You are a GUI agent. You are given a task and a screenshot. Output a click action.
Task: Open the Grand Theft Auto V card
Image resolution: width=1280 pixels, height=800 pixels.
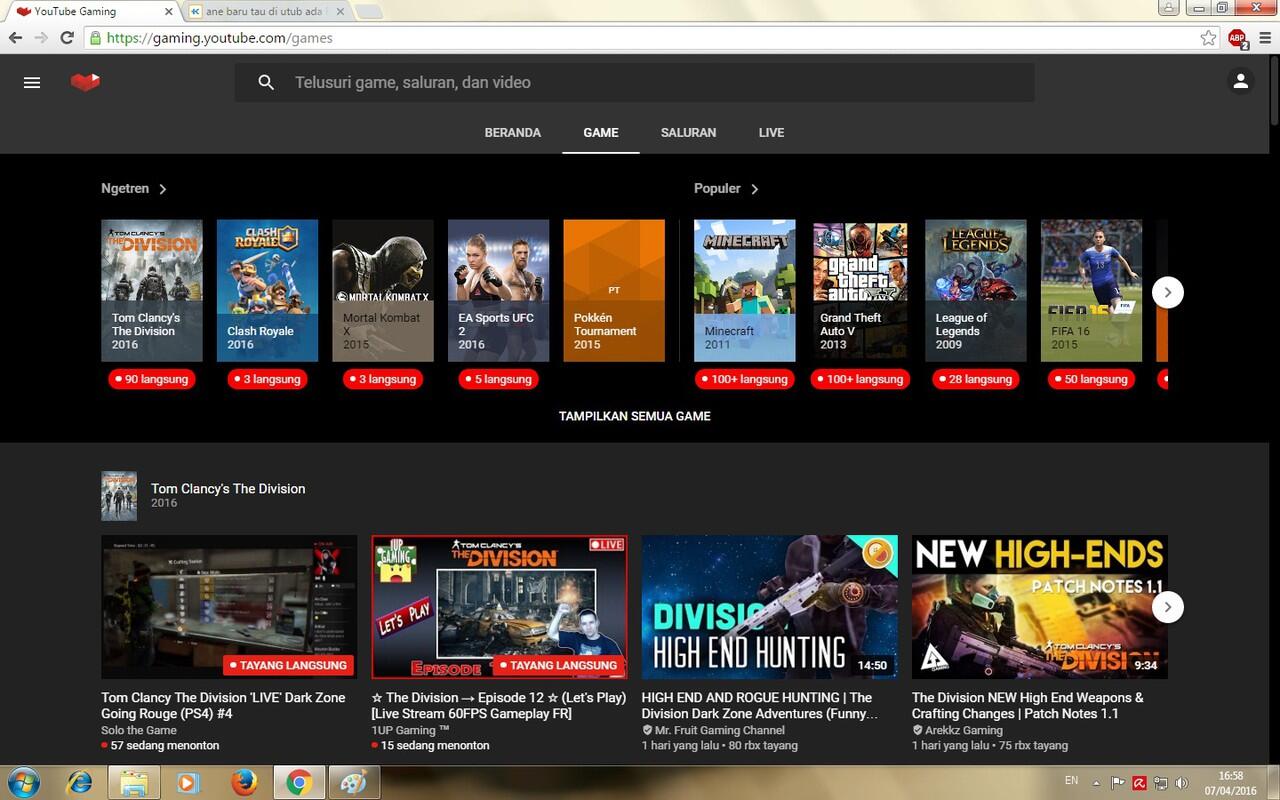pyautogui.click(x=860, y=291)
